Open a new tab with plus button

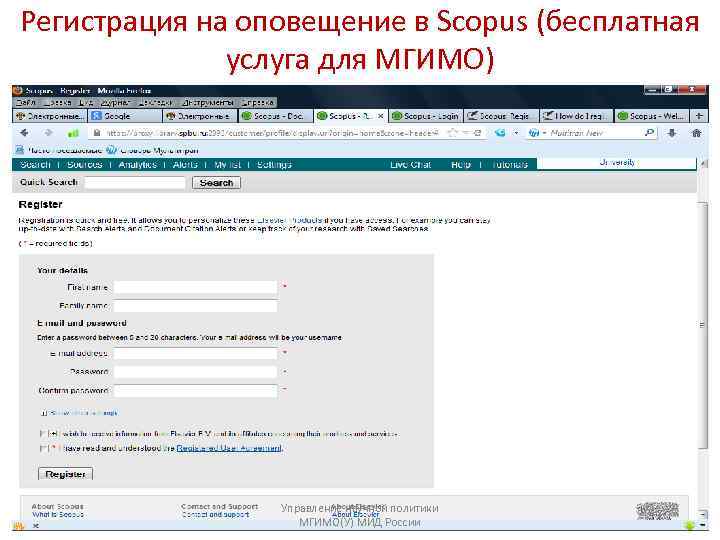[x=699, y=116]
